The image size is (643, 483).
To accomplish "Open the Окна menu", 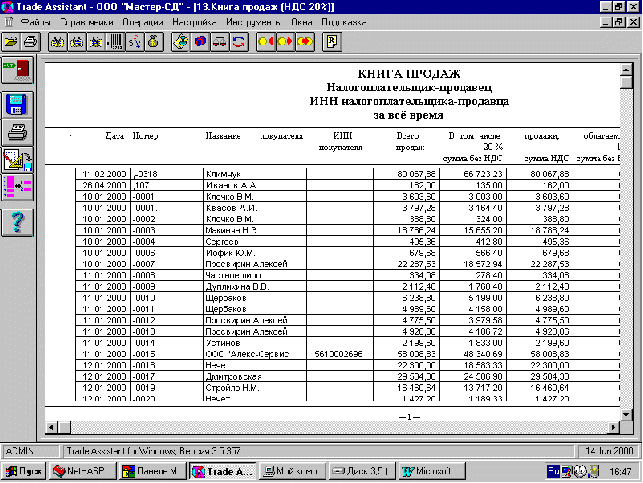I will 301,22.
